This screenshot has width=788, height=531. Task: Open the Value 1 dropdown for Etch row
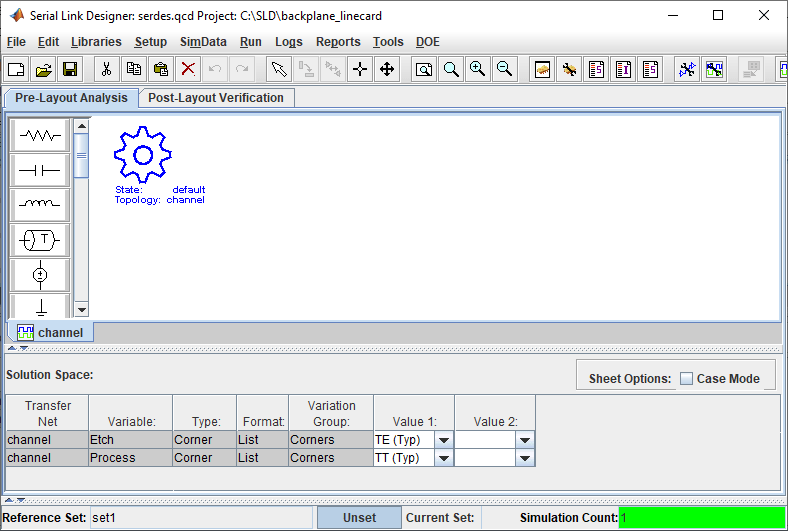pyautogui.click(x=444, y=440)
